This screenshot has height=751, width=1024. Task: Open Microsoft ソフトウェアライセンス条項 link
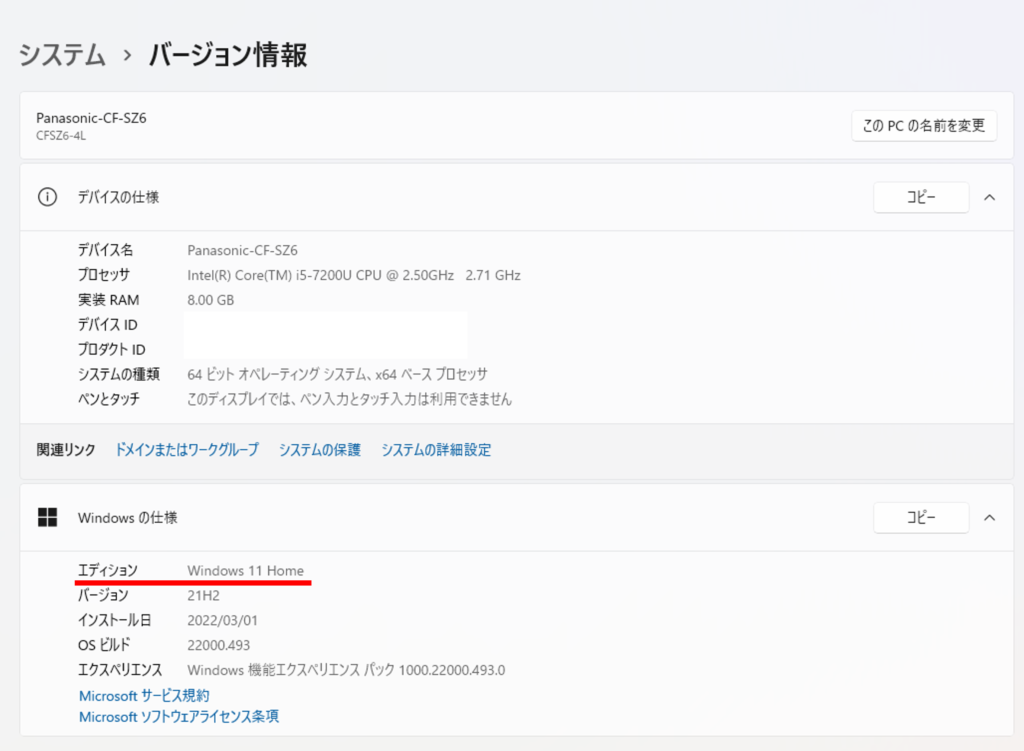[x=179, y=716]
